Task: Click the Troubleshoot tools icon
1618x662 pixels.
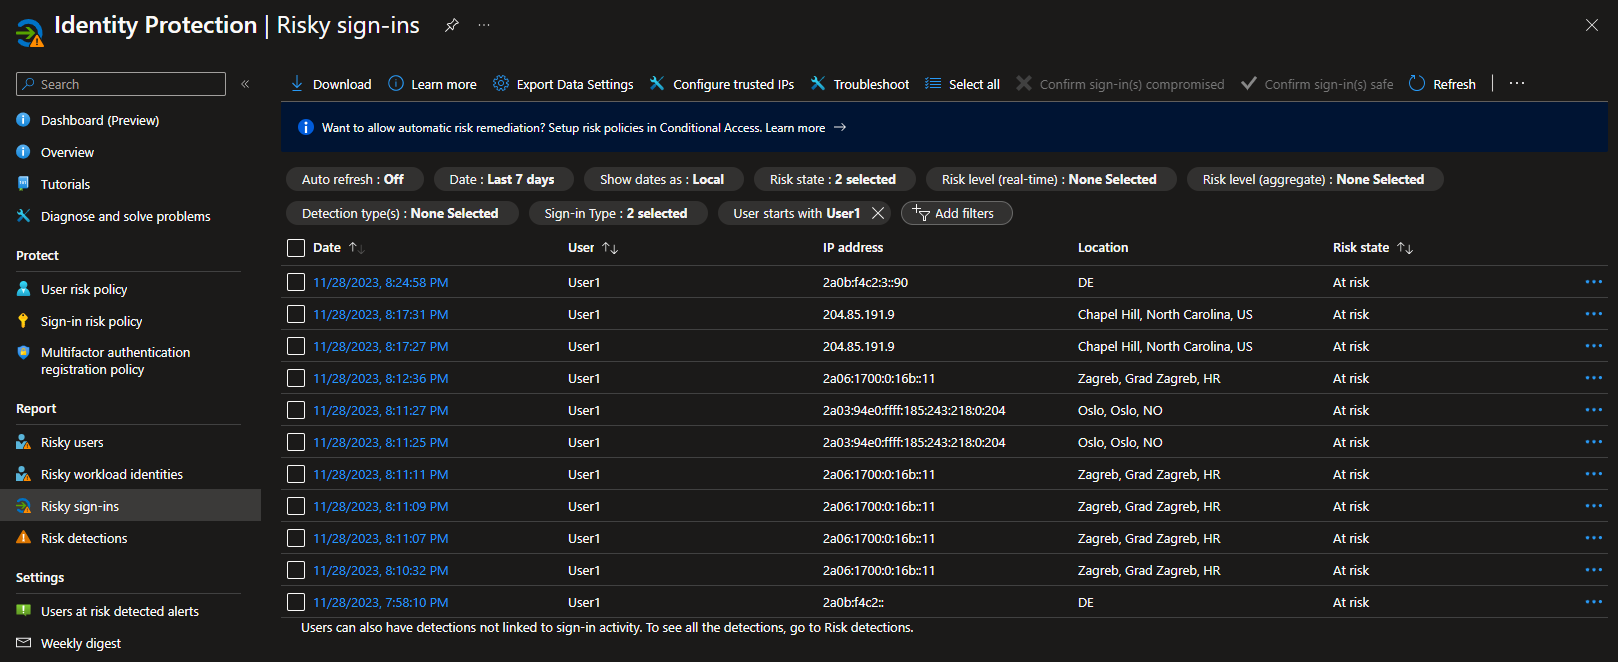Action: [x=818, y=84]
